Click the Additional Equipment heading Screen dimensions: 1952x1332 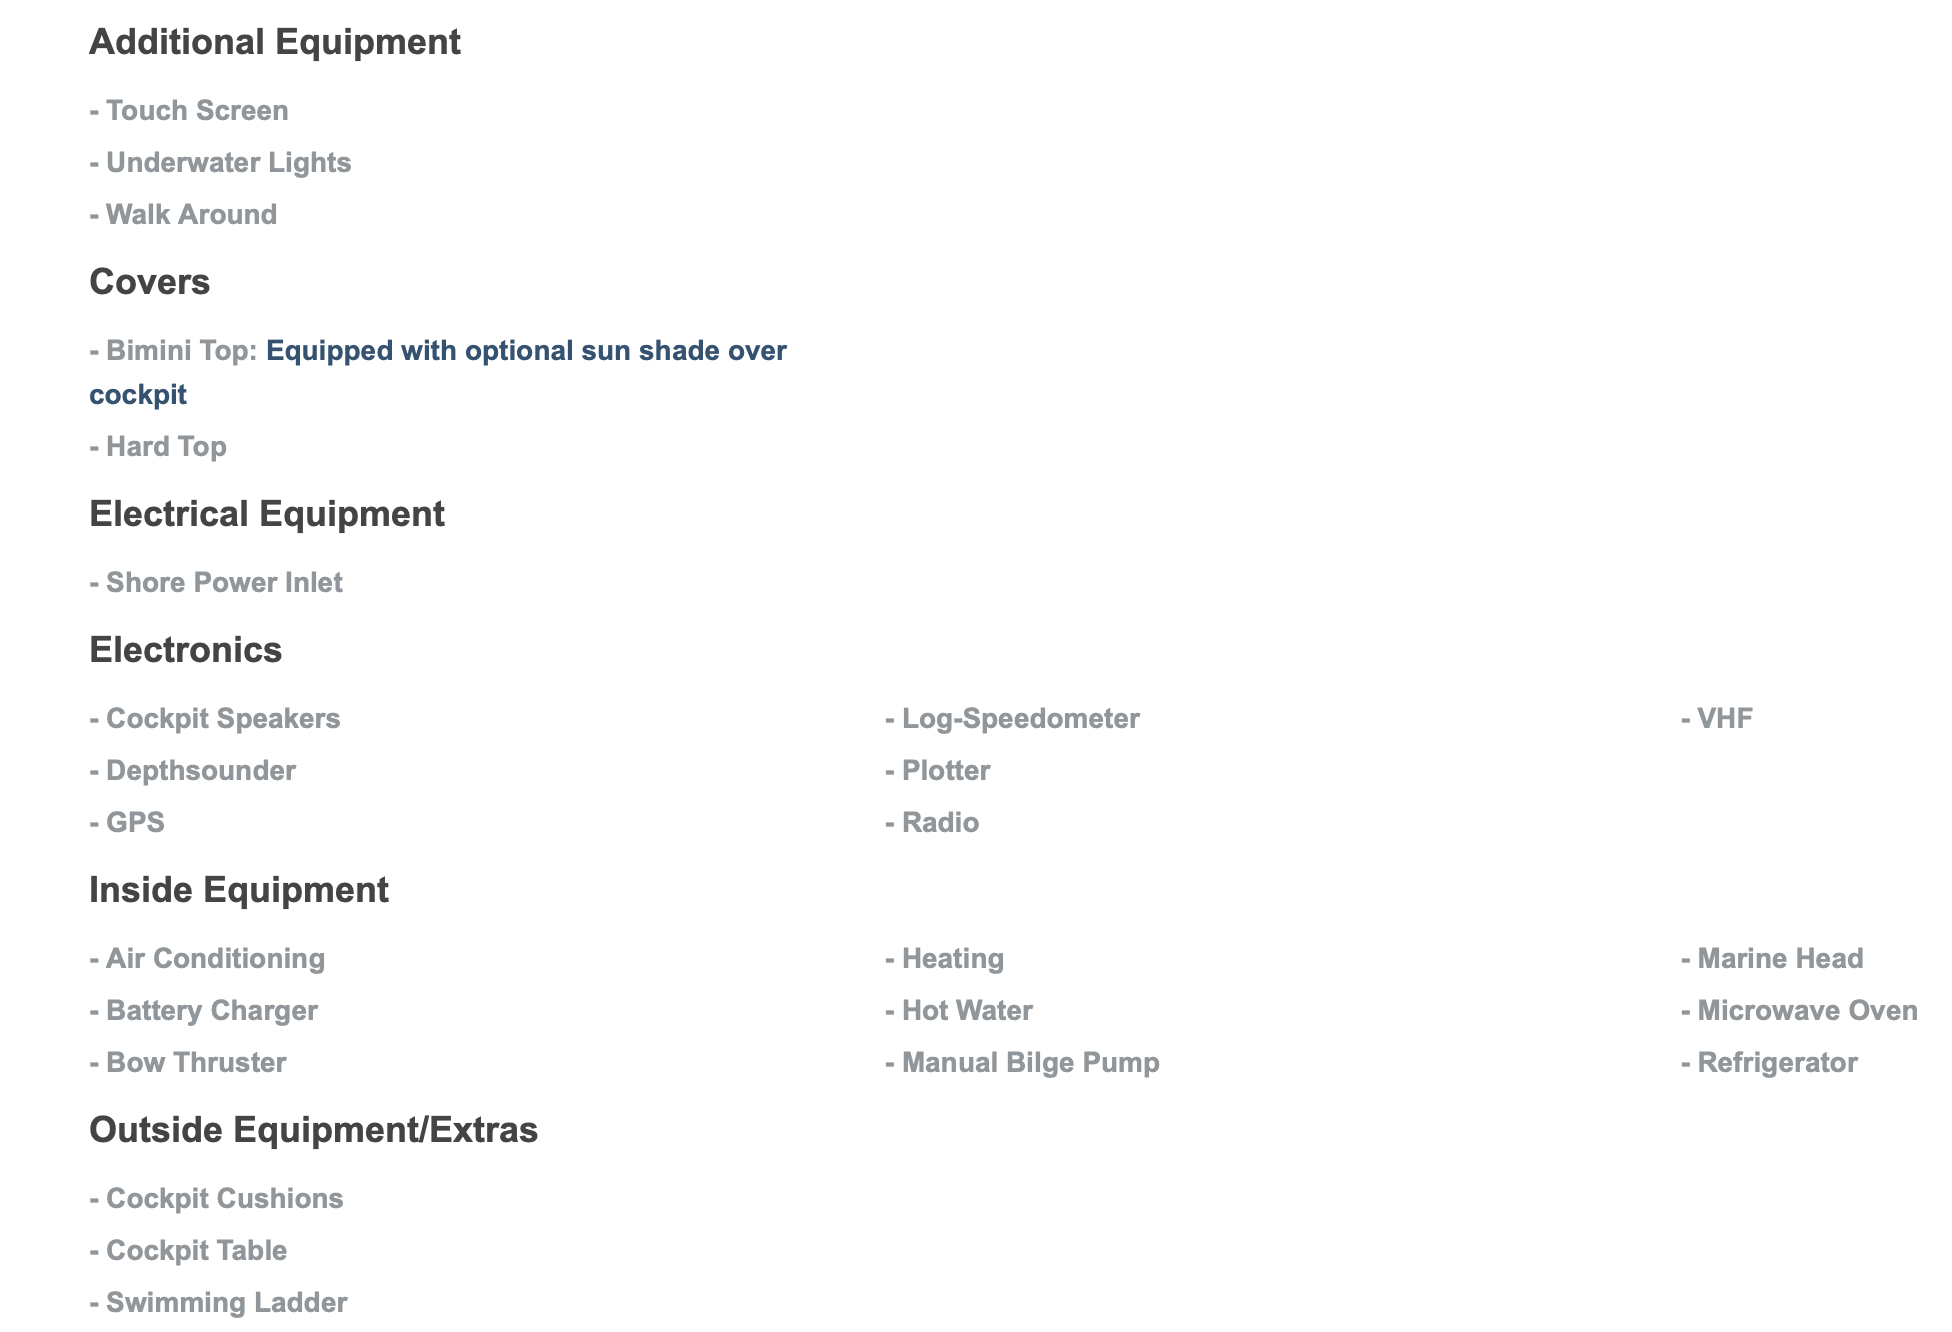click(275, 42)
